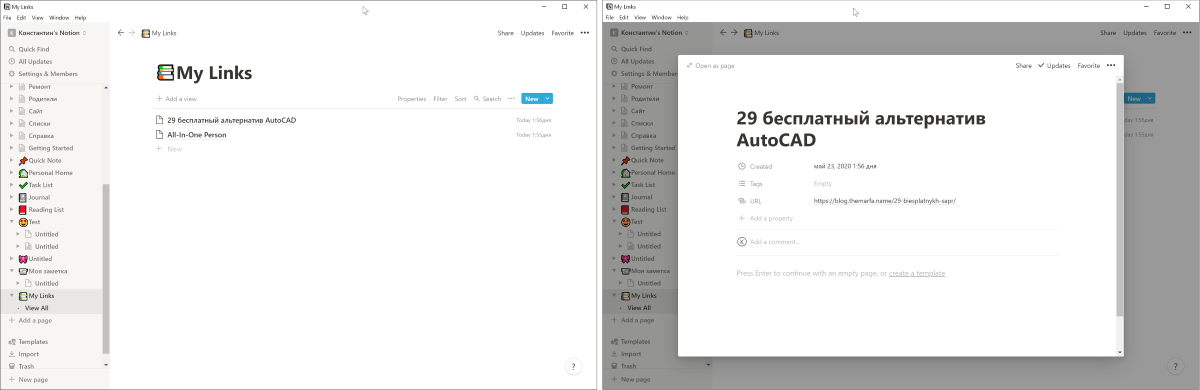Click URL property link icon in popup
Image resolution: width=1200 pixels, height=390 pixels.
(x=741, y=200)
